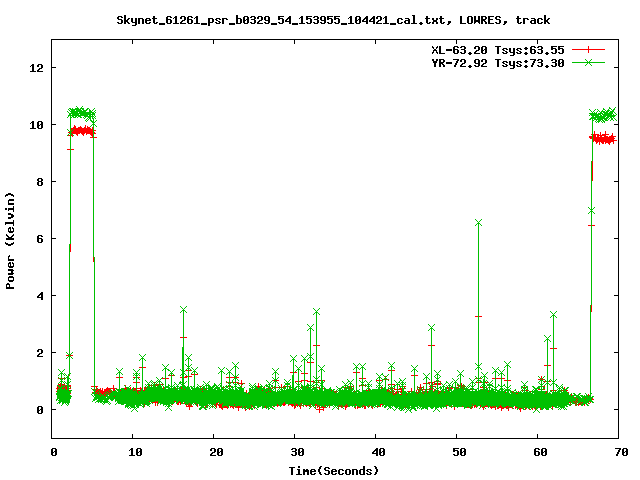Click the green spike peak near 33 seconds
Viewport: 640px width, 480px height.
316,312
